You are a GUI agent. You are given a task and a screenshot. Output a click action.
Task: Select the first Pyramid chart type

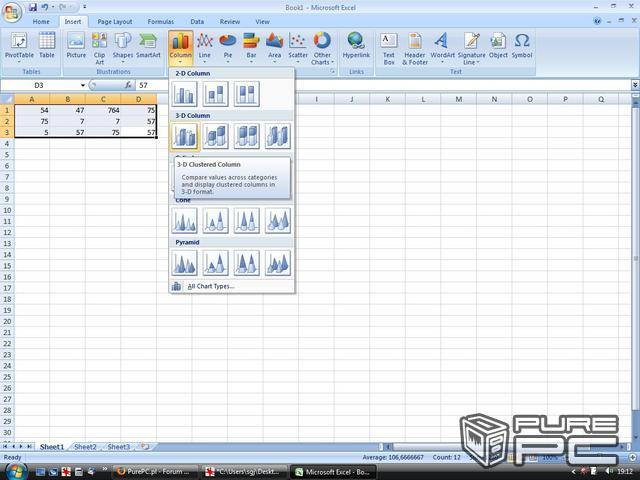tap(184, 263)
